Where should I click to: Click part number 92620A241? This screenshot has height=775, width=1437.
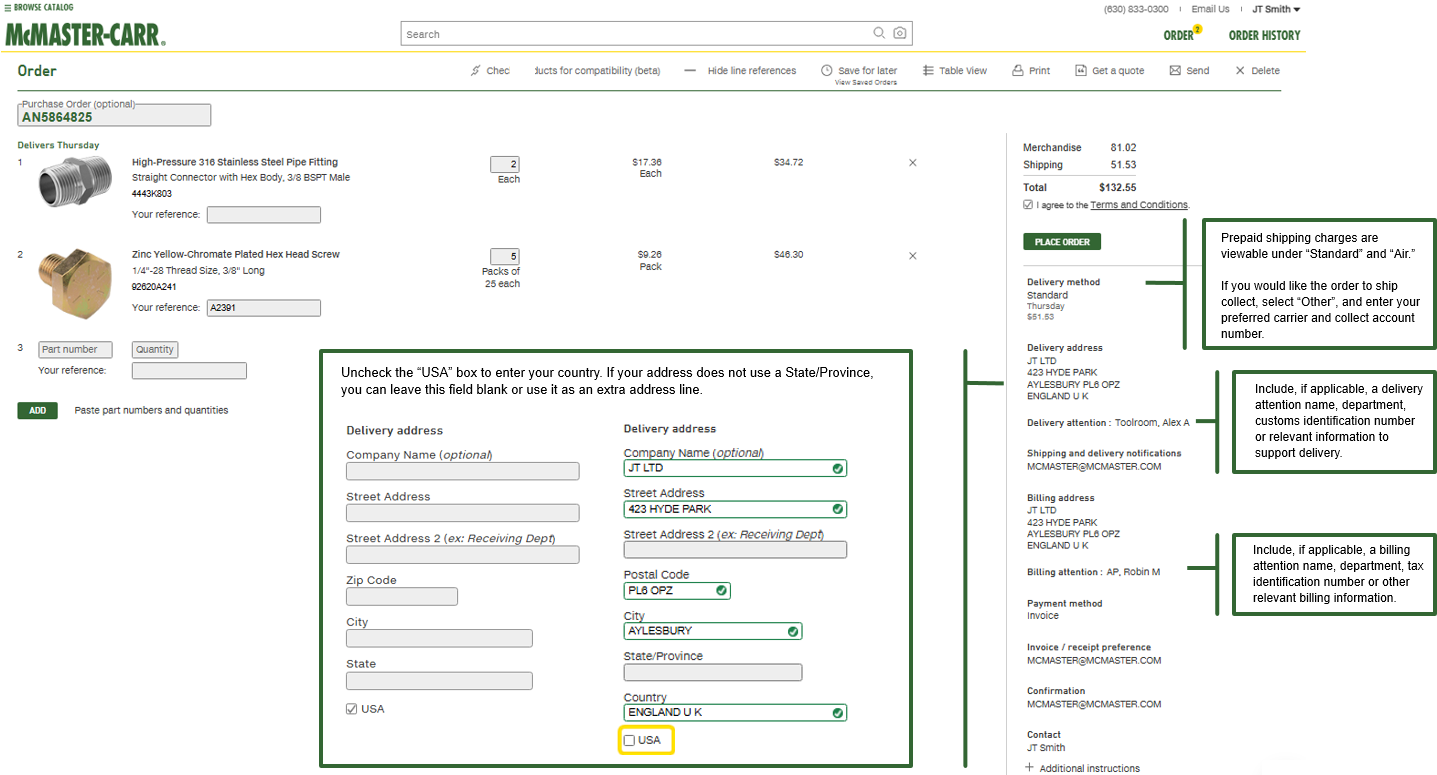coord(153,286)
